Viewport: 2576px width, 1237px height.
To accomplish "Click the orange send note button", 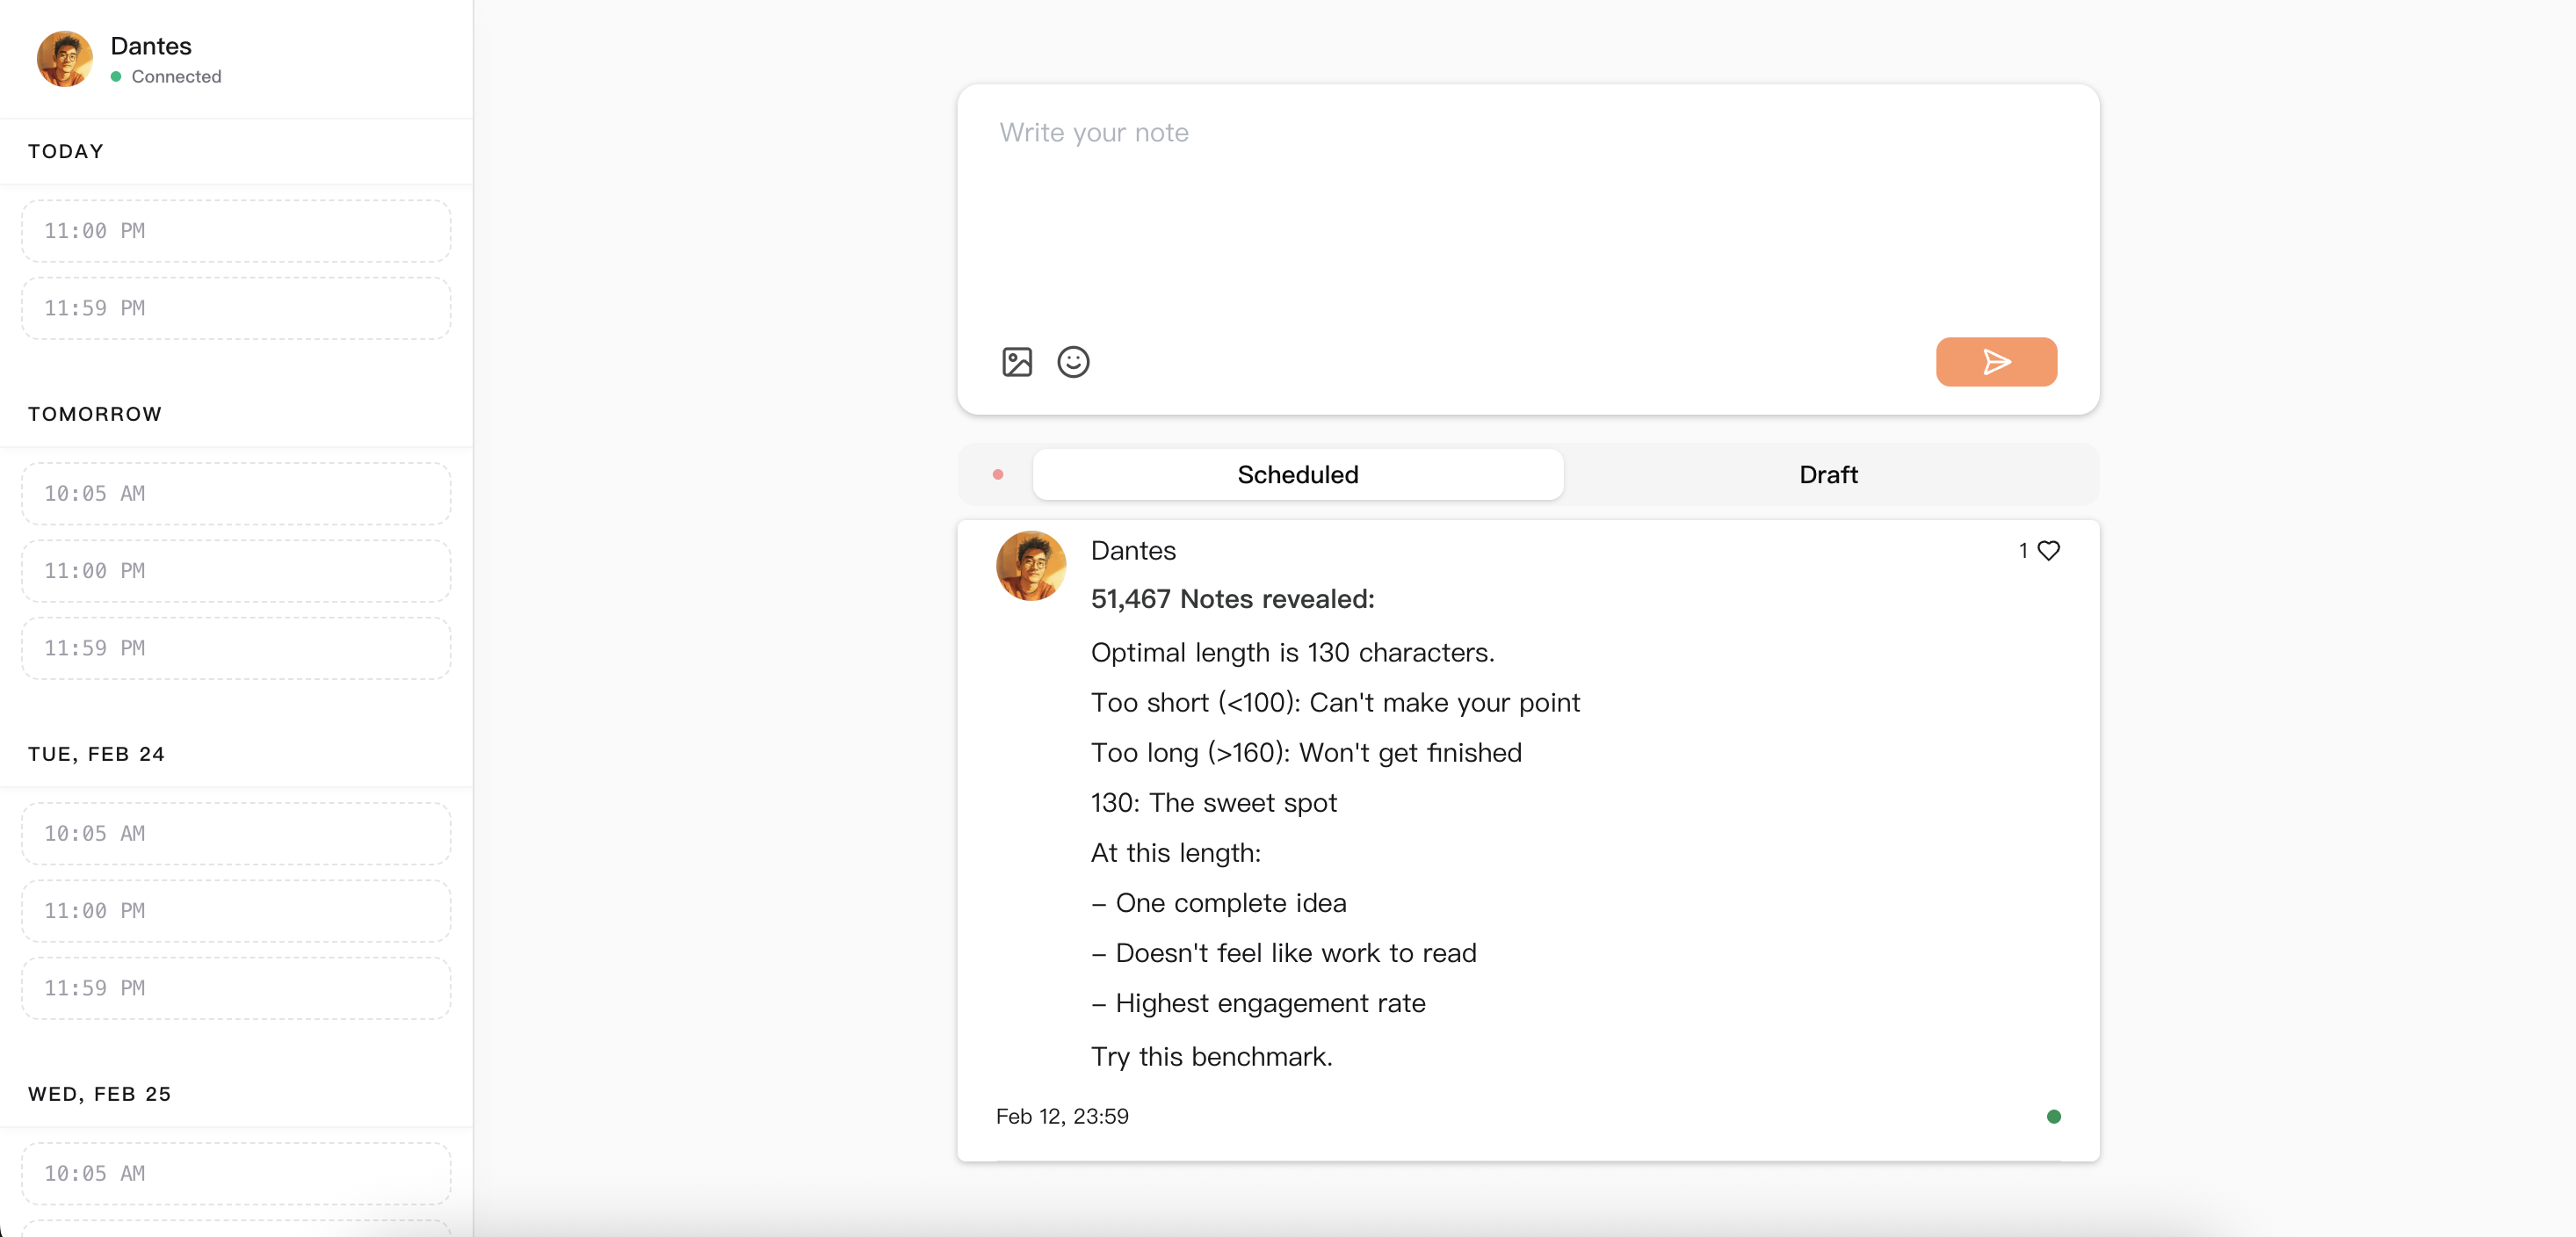I will coord(1995,361).
